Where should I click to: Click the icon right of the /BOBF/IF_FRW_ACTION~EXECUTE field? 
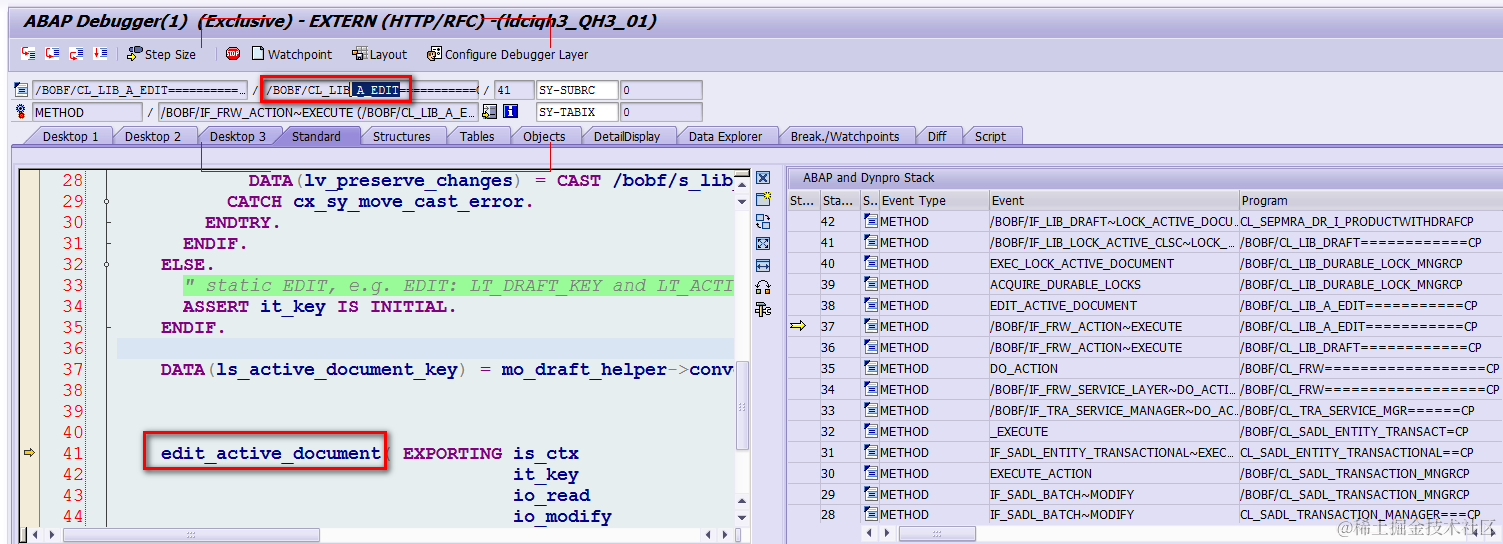[x=490, y=112]
